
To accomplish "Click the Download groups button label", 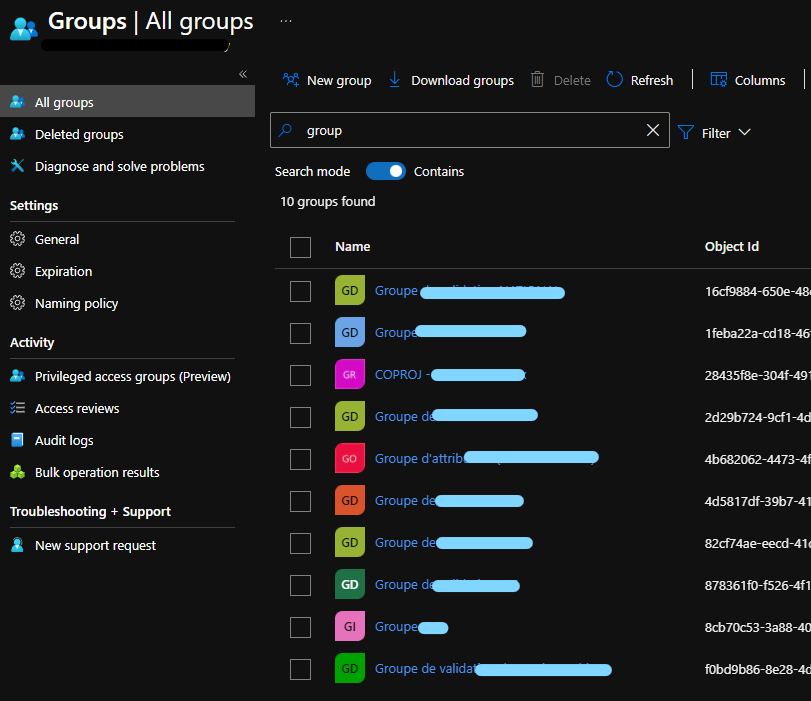I will (x=462, y=81).
